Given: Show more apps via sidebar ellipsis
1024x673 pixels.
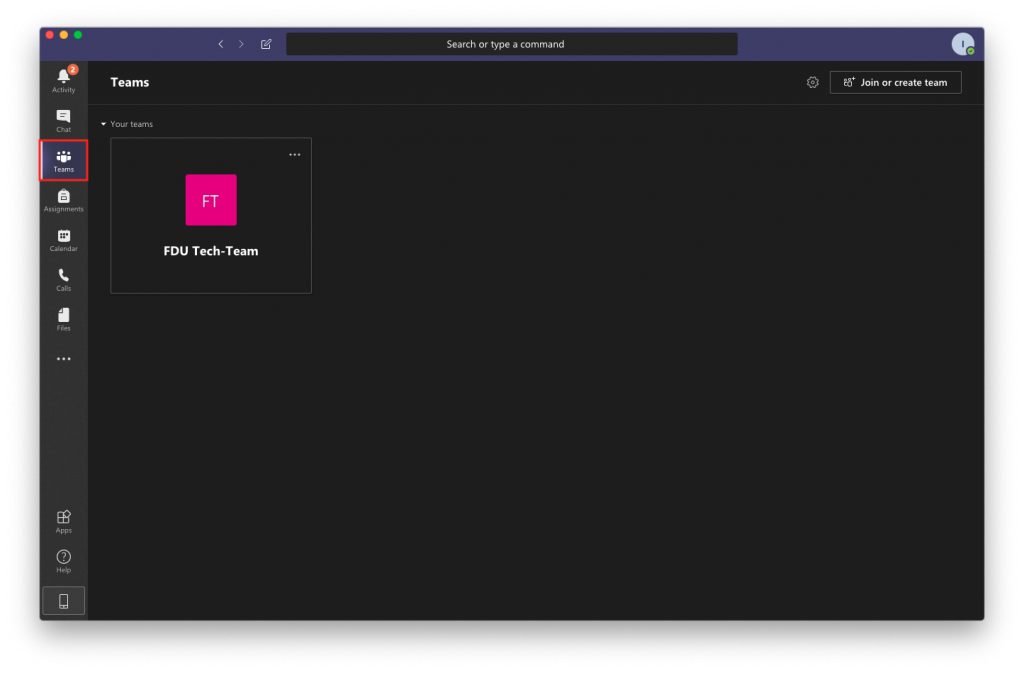Looking at the screenshot, I should 63,359.
